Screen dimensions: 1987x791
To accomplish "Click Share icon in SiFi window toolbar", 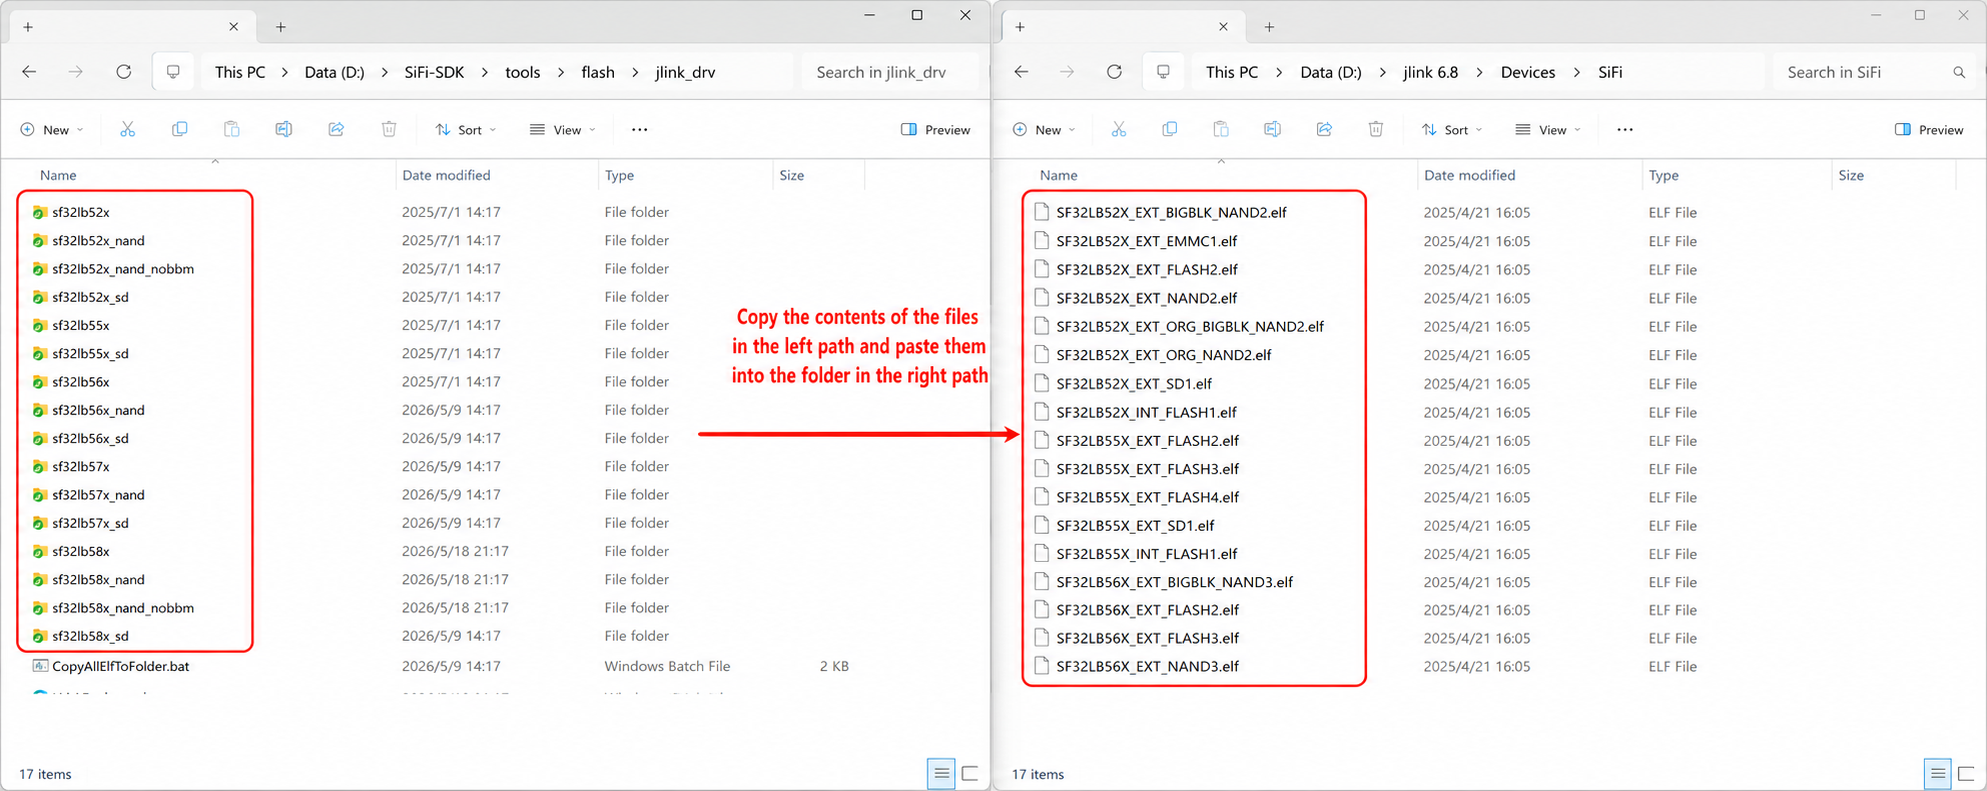I will (x=1324, y=129).
